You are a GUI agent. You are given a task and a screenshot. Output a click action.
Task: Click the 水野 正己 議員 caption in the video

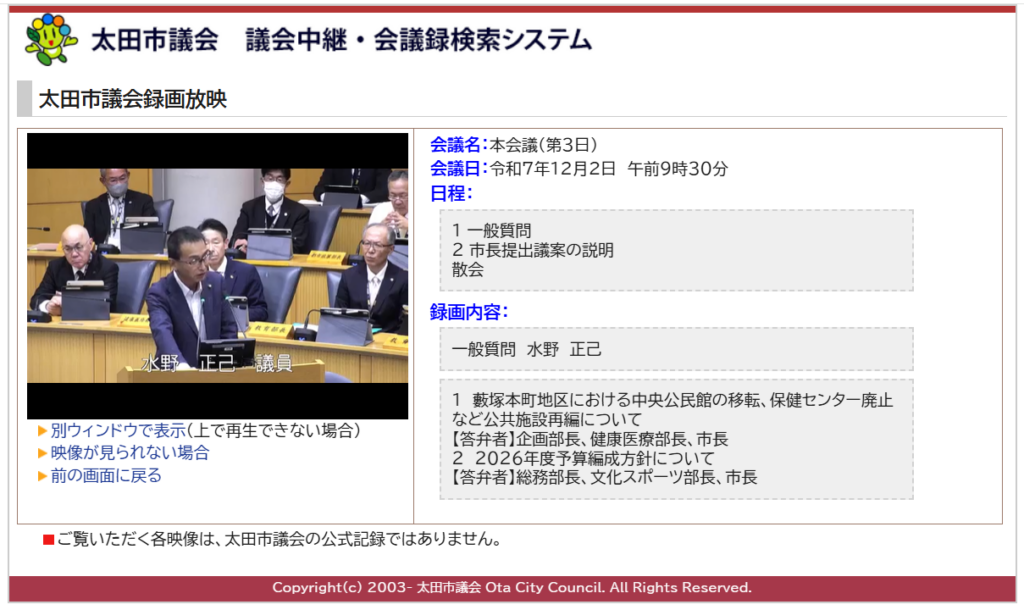click(x=217, y=363)
